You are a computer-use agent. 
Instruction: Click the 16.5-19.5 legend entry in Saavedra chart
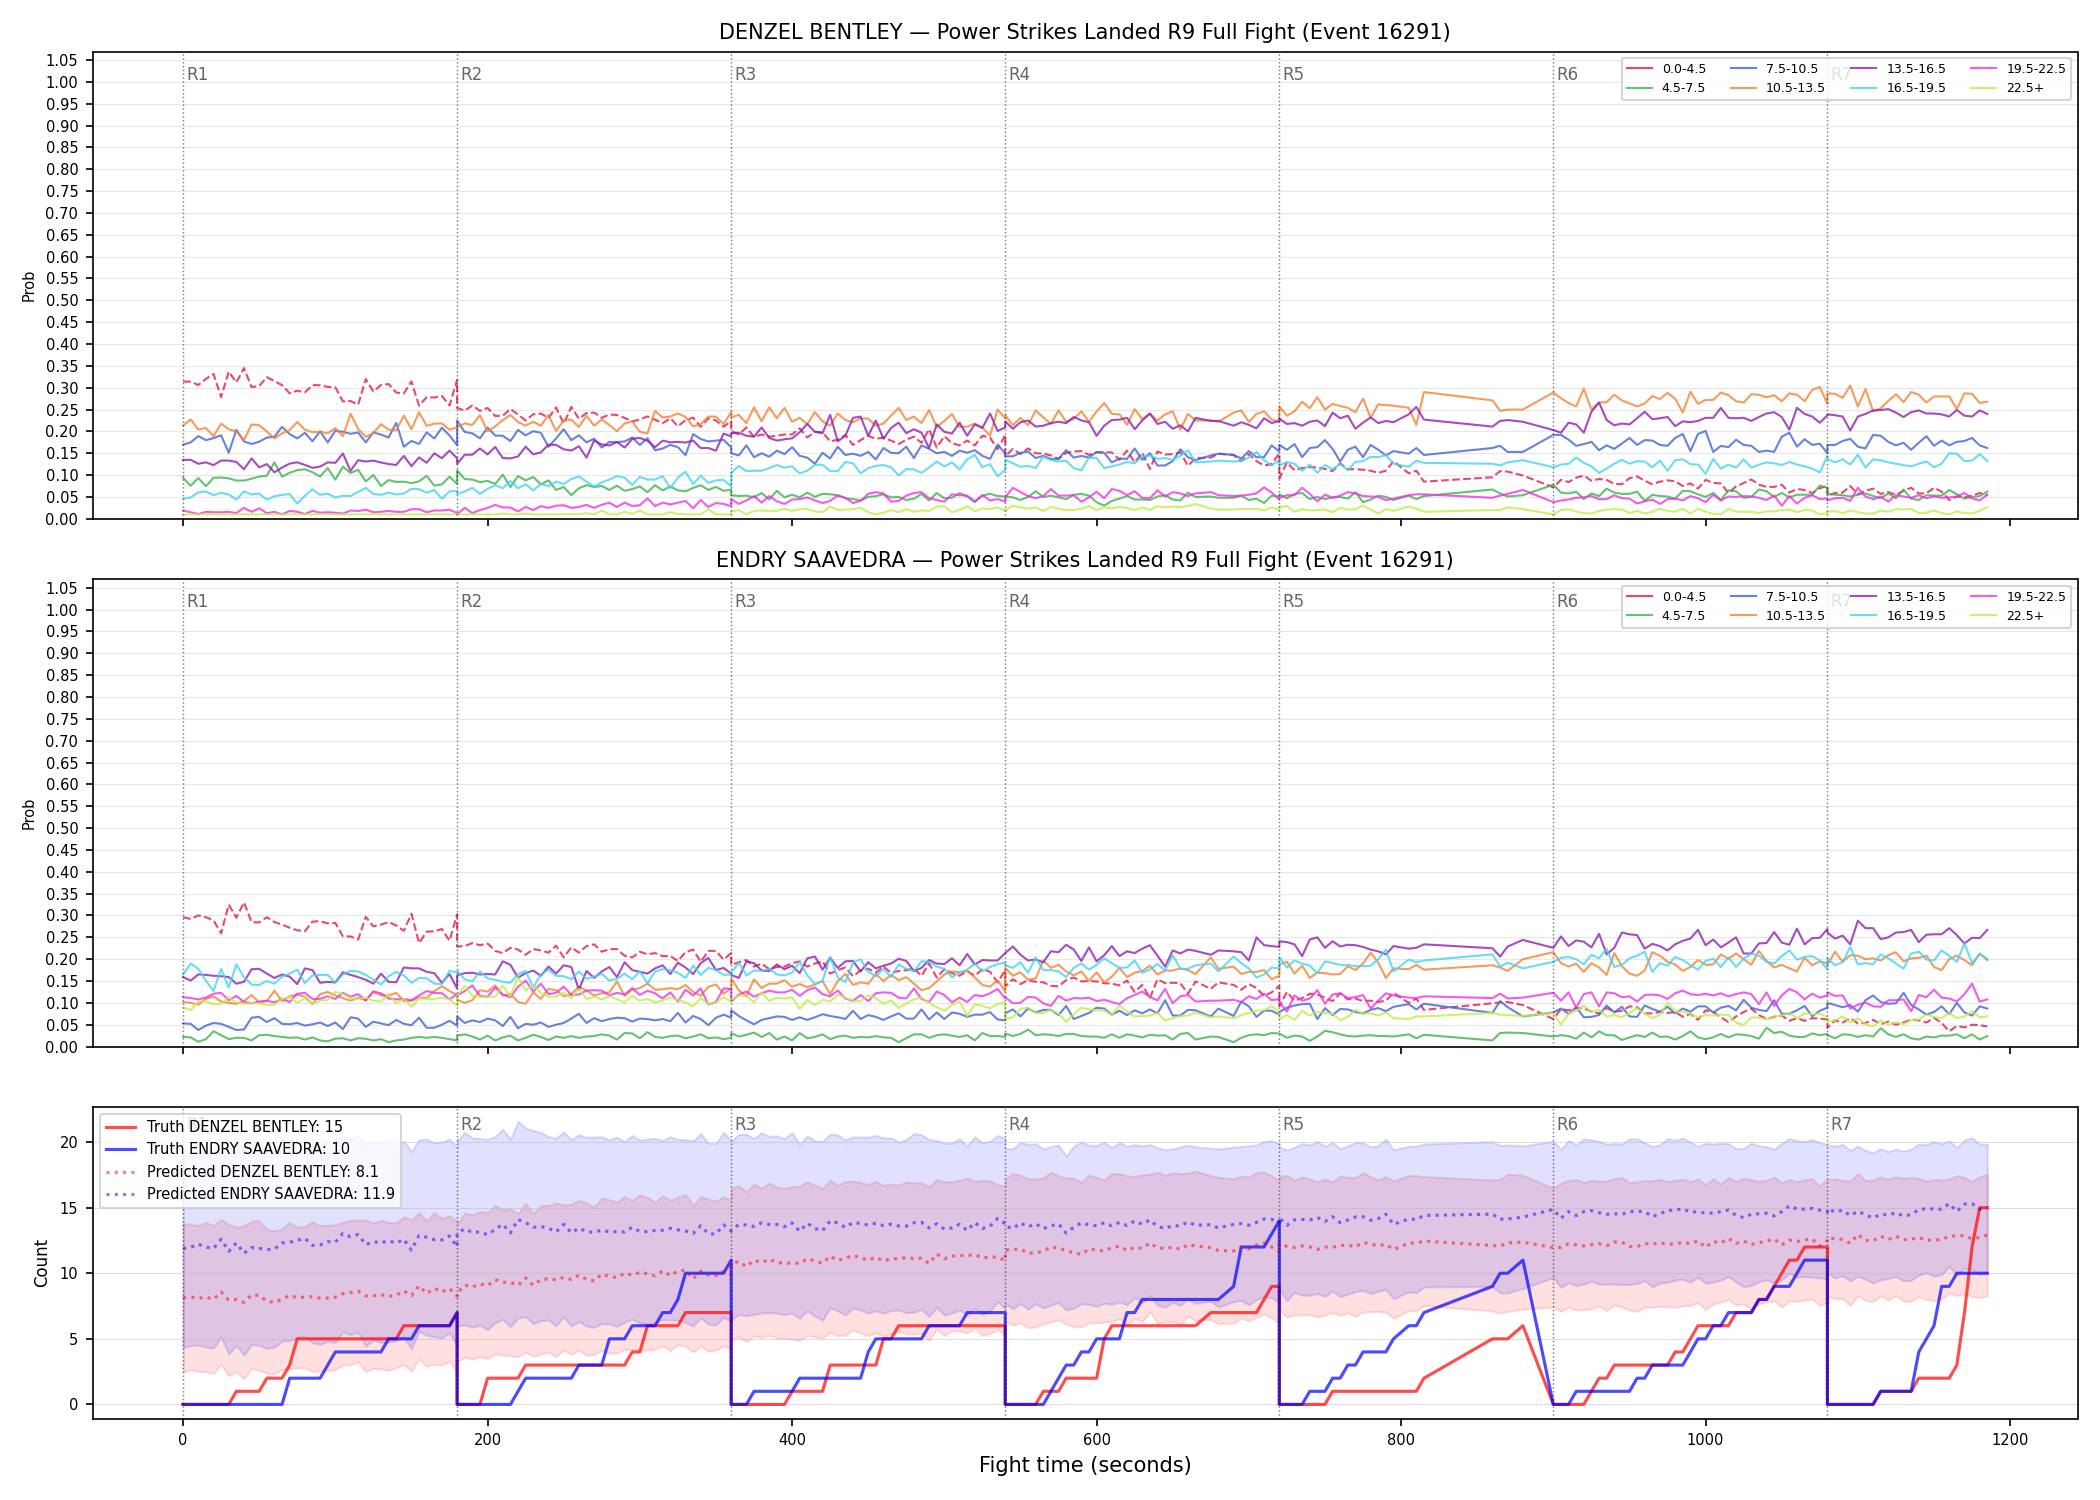1899,616
